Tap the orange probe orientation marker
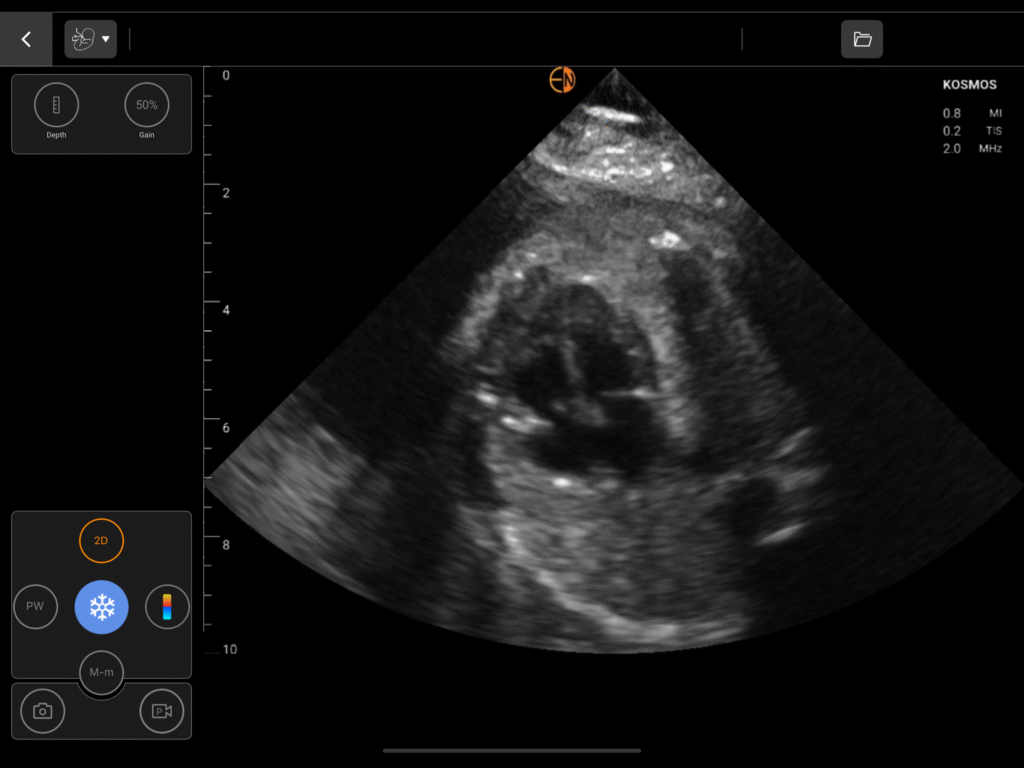 click(562, 80)
